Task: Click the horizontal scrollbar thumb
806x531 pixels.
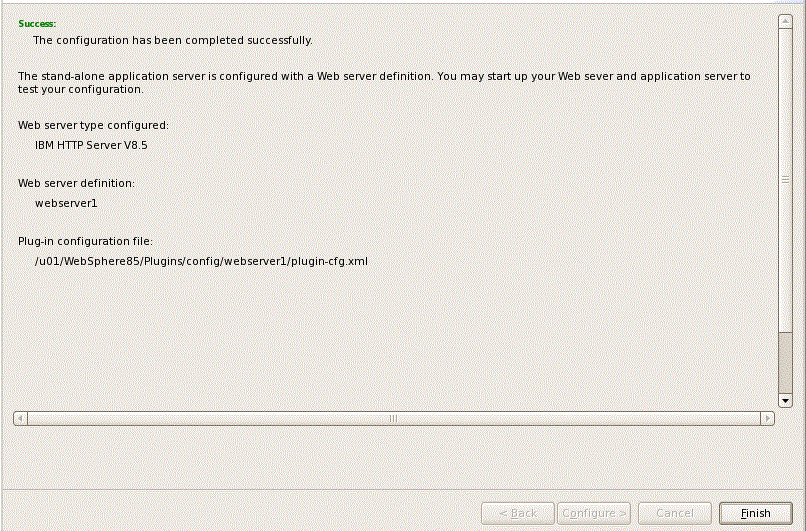Action: [x=393, y=418]
